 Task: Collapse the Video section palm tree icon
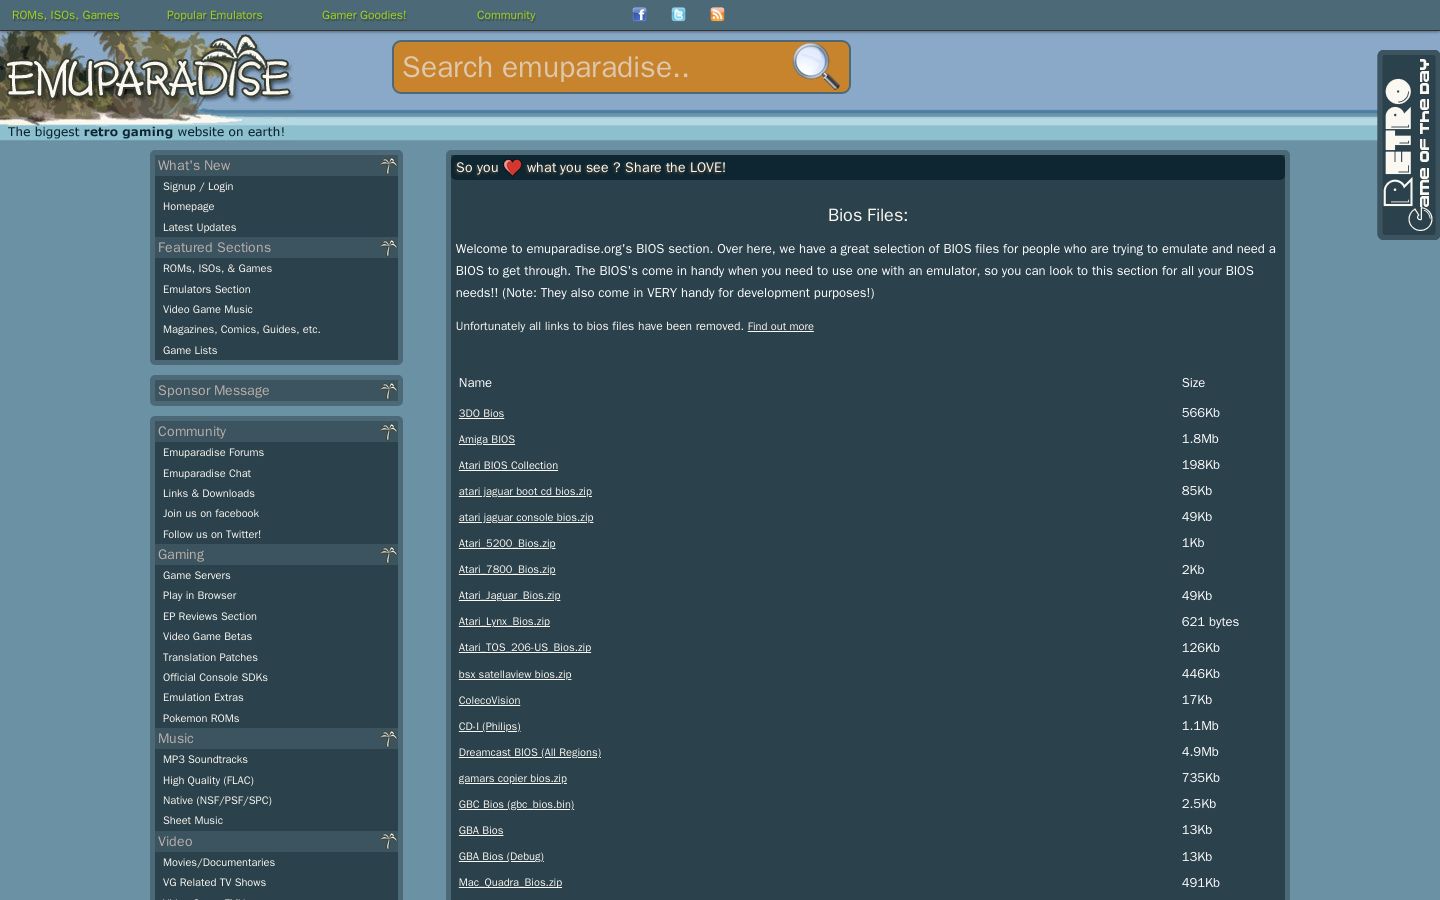[x=388, y=841]
